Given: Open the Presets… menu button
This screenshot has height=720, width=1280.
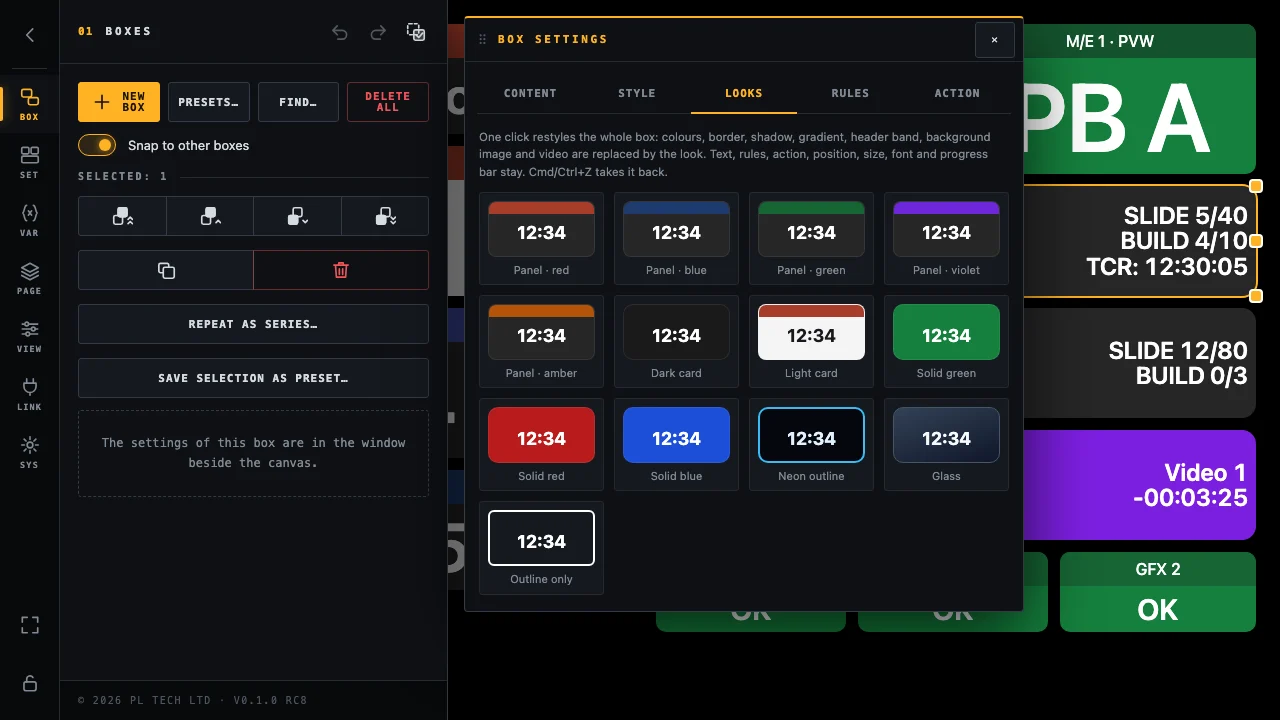Looking at the screenshot, I should [209, 102].
